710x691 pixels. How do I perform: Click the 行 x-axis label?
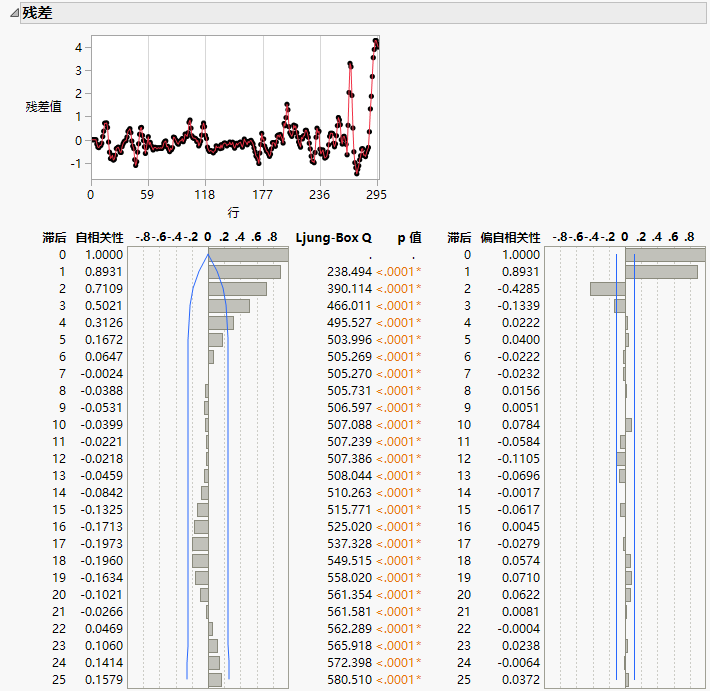point(233,212)
